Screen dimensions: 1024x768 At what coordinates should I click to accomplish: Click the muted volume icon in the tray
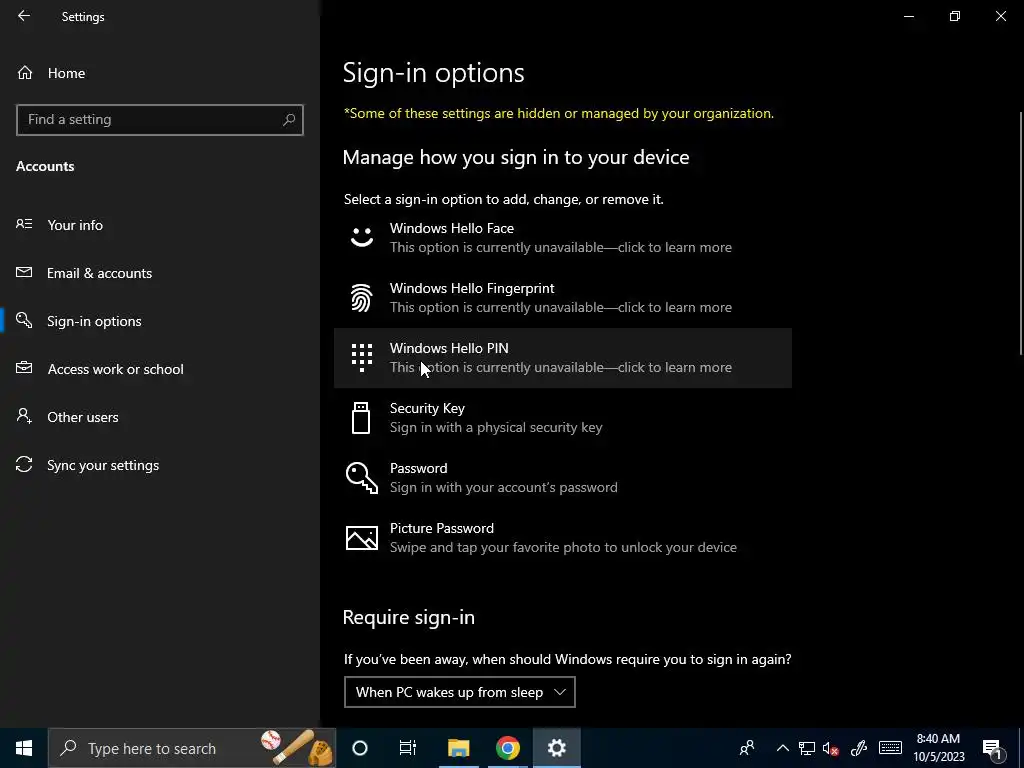[831, 748]
